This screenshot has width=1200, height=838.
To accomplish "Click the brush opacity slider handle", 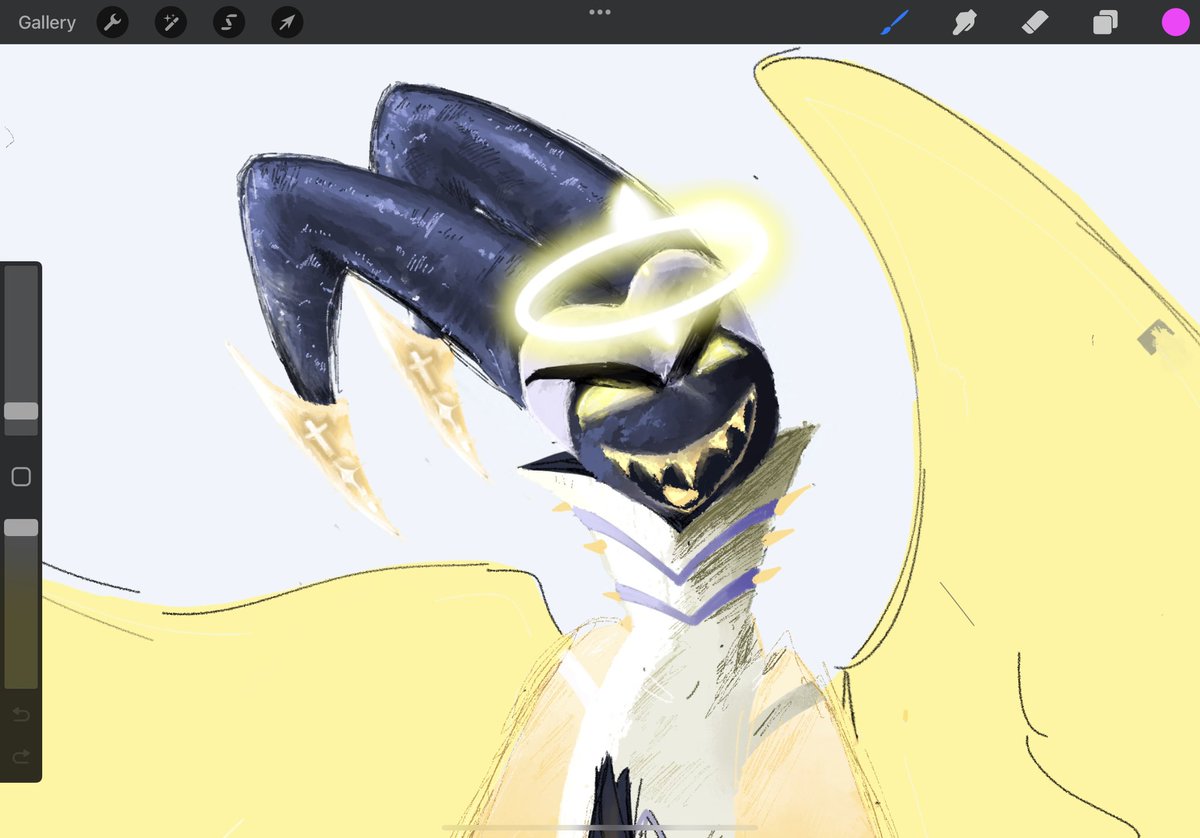I will tap(21, 527).
